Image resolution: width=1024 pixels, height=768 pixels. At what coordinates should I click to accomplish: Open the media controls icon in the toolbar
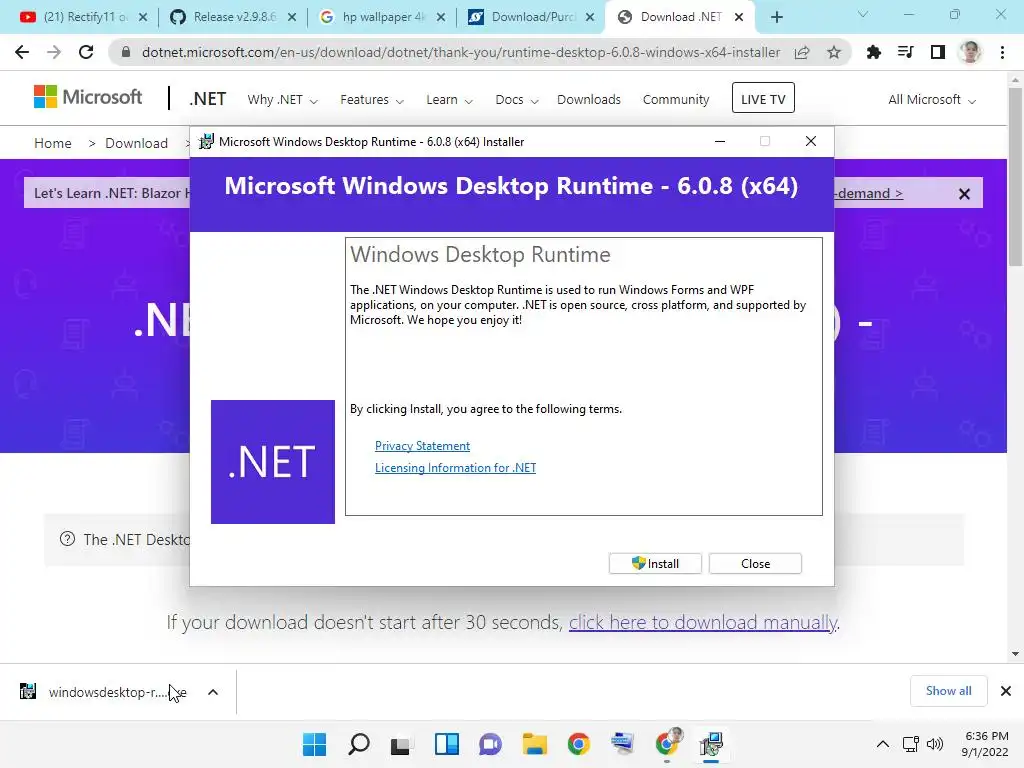click(x=905, y=52)
